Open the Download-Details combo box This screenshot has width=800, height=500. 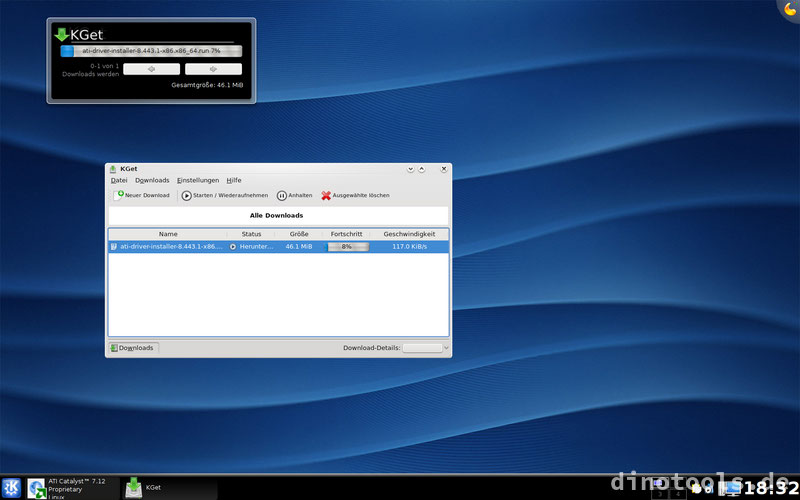(x=426, y=348)
